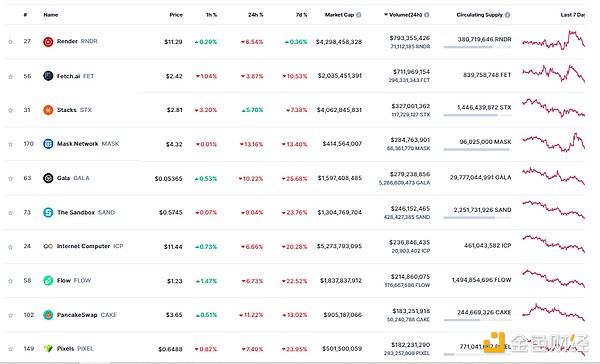Toggle watchlist star for Internet Computer

click(11, 247)
